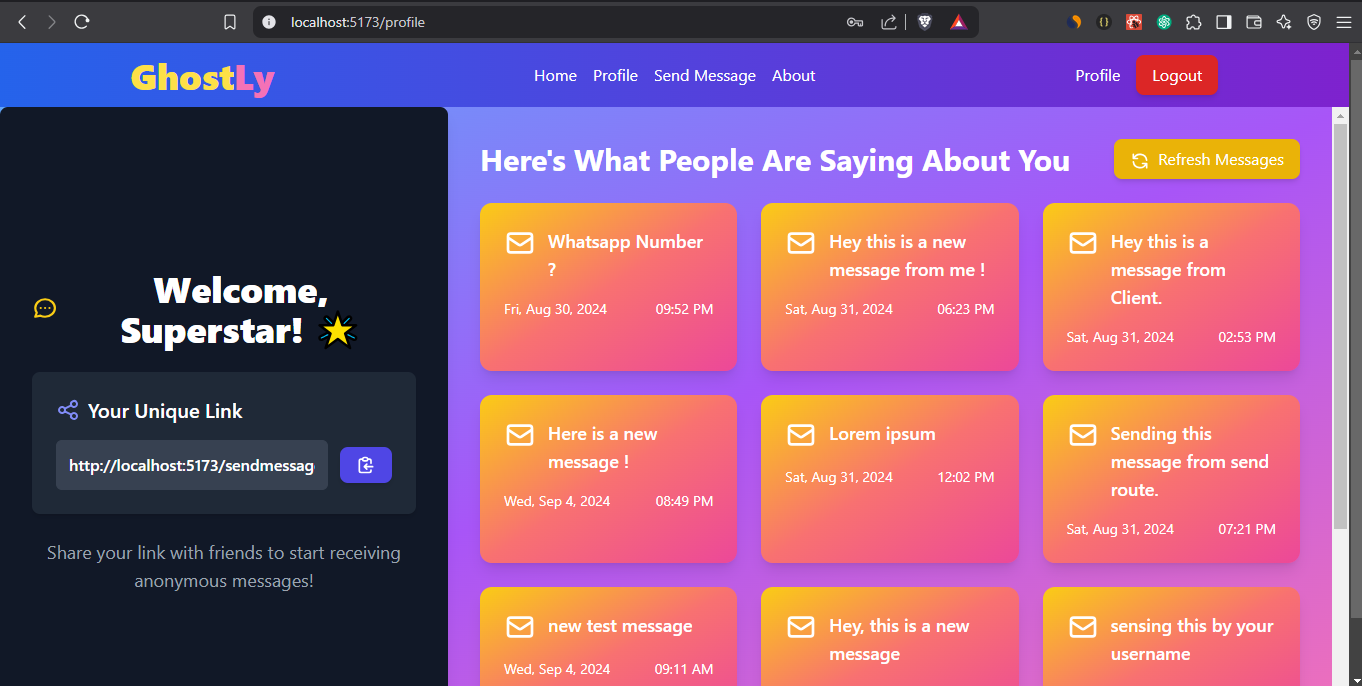Click 'Your Unique Link' label
This screenshot has width=1362, height=686.
coord(165,411)
